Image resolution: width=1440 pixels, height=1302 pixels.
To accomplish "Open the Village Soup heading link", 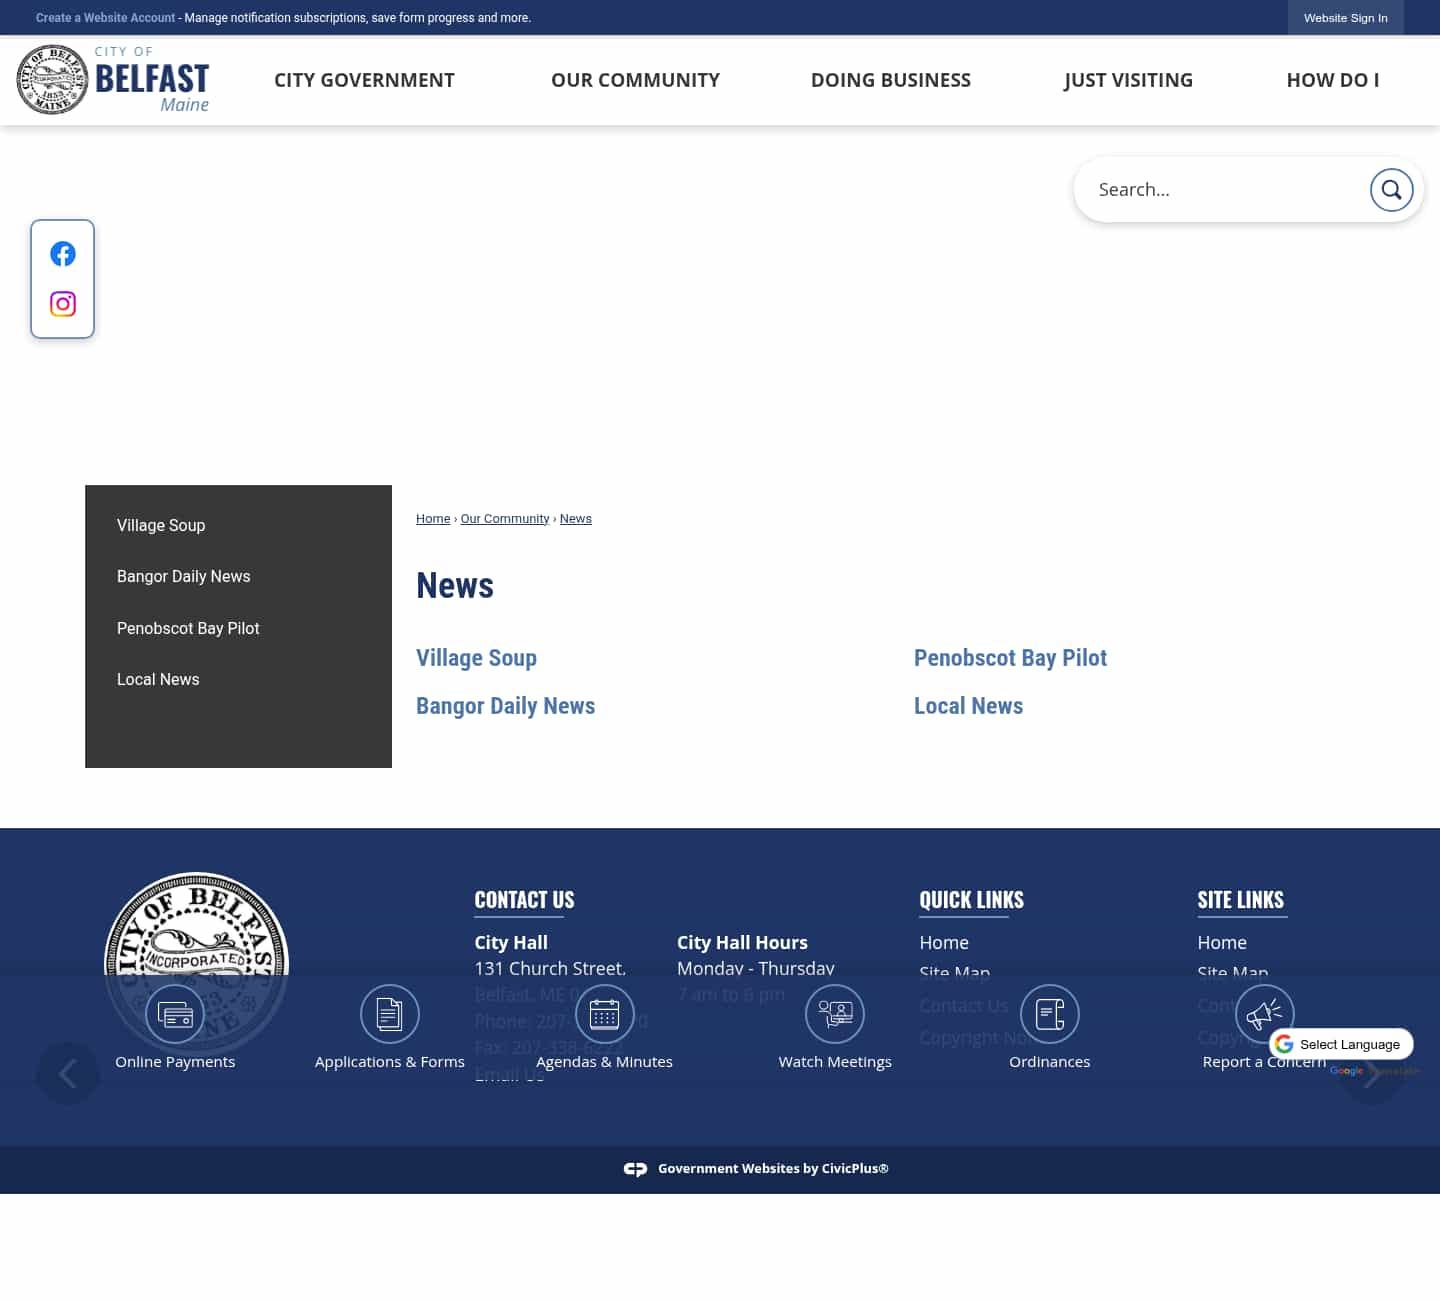I will [476, 658].
